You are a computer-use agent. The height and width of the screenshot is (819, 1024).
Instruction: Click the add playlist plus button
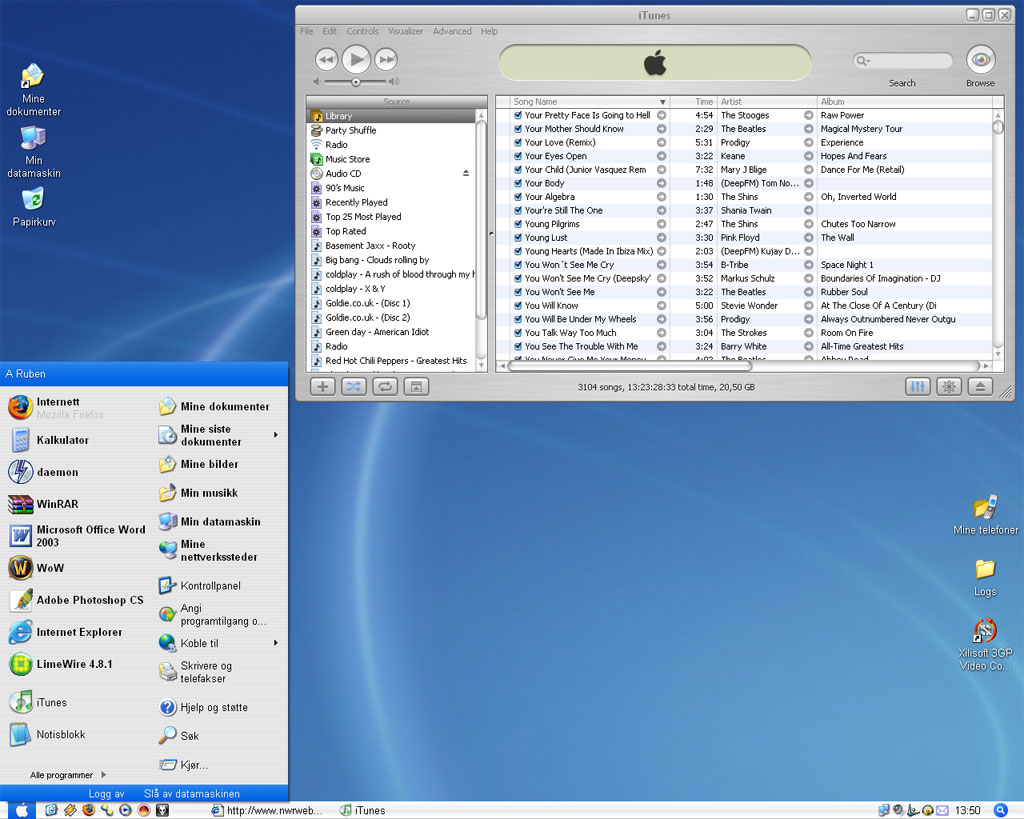(322, 387)
